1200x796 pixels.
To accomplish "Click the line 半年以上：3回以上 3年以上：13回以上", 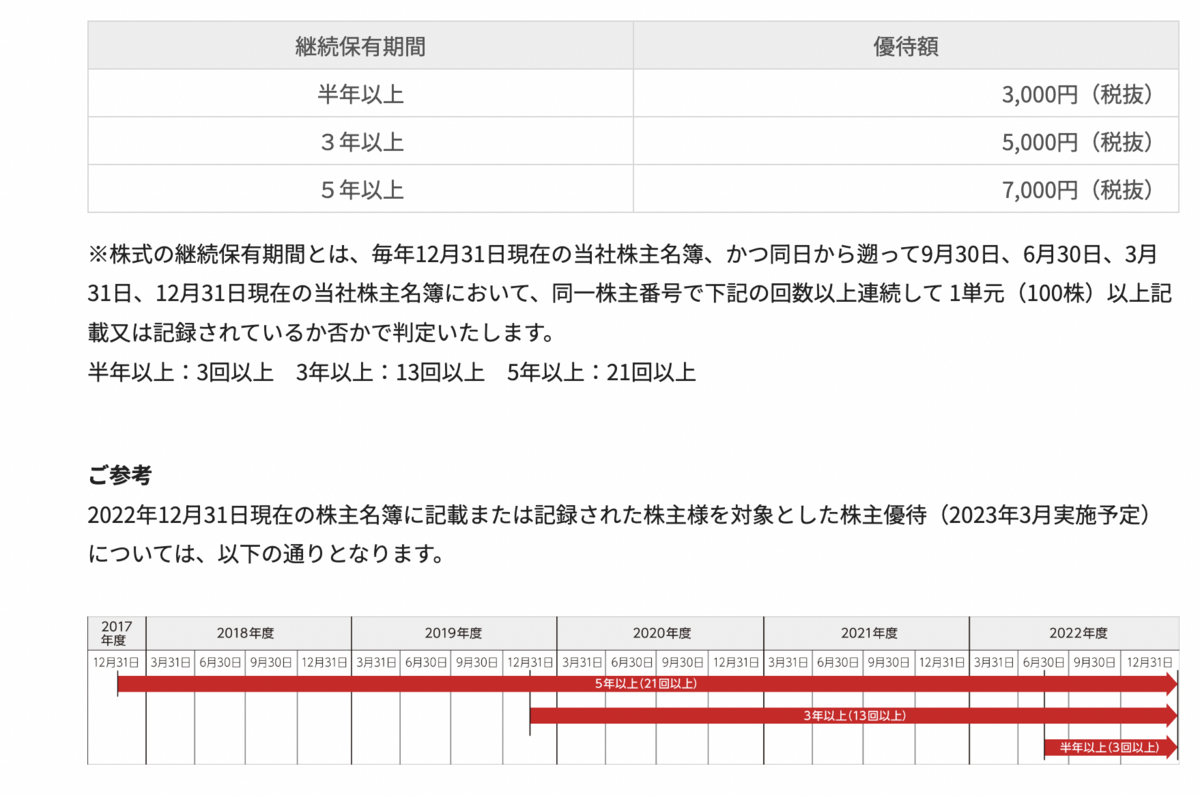I will click(x=391, y=372).
